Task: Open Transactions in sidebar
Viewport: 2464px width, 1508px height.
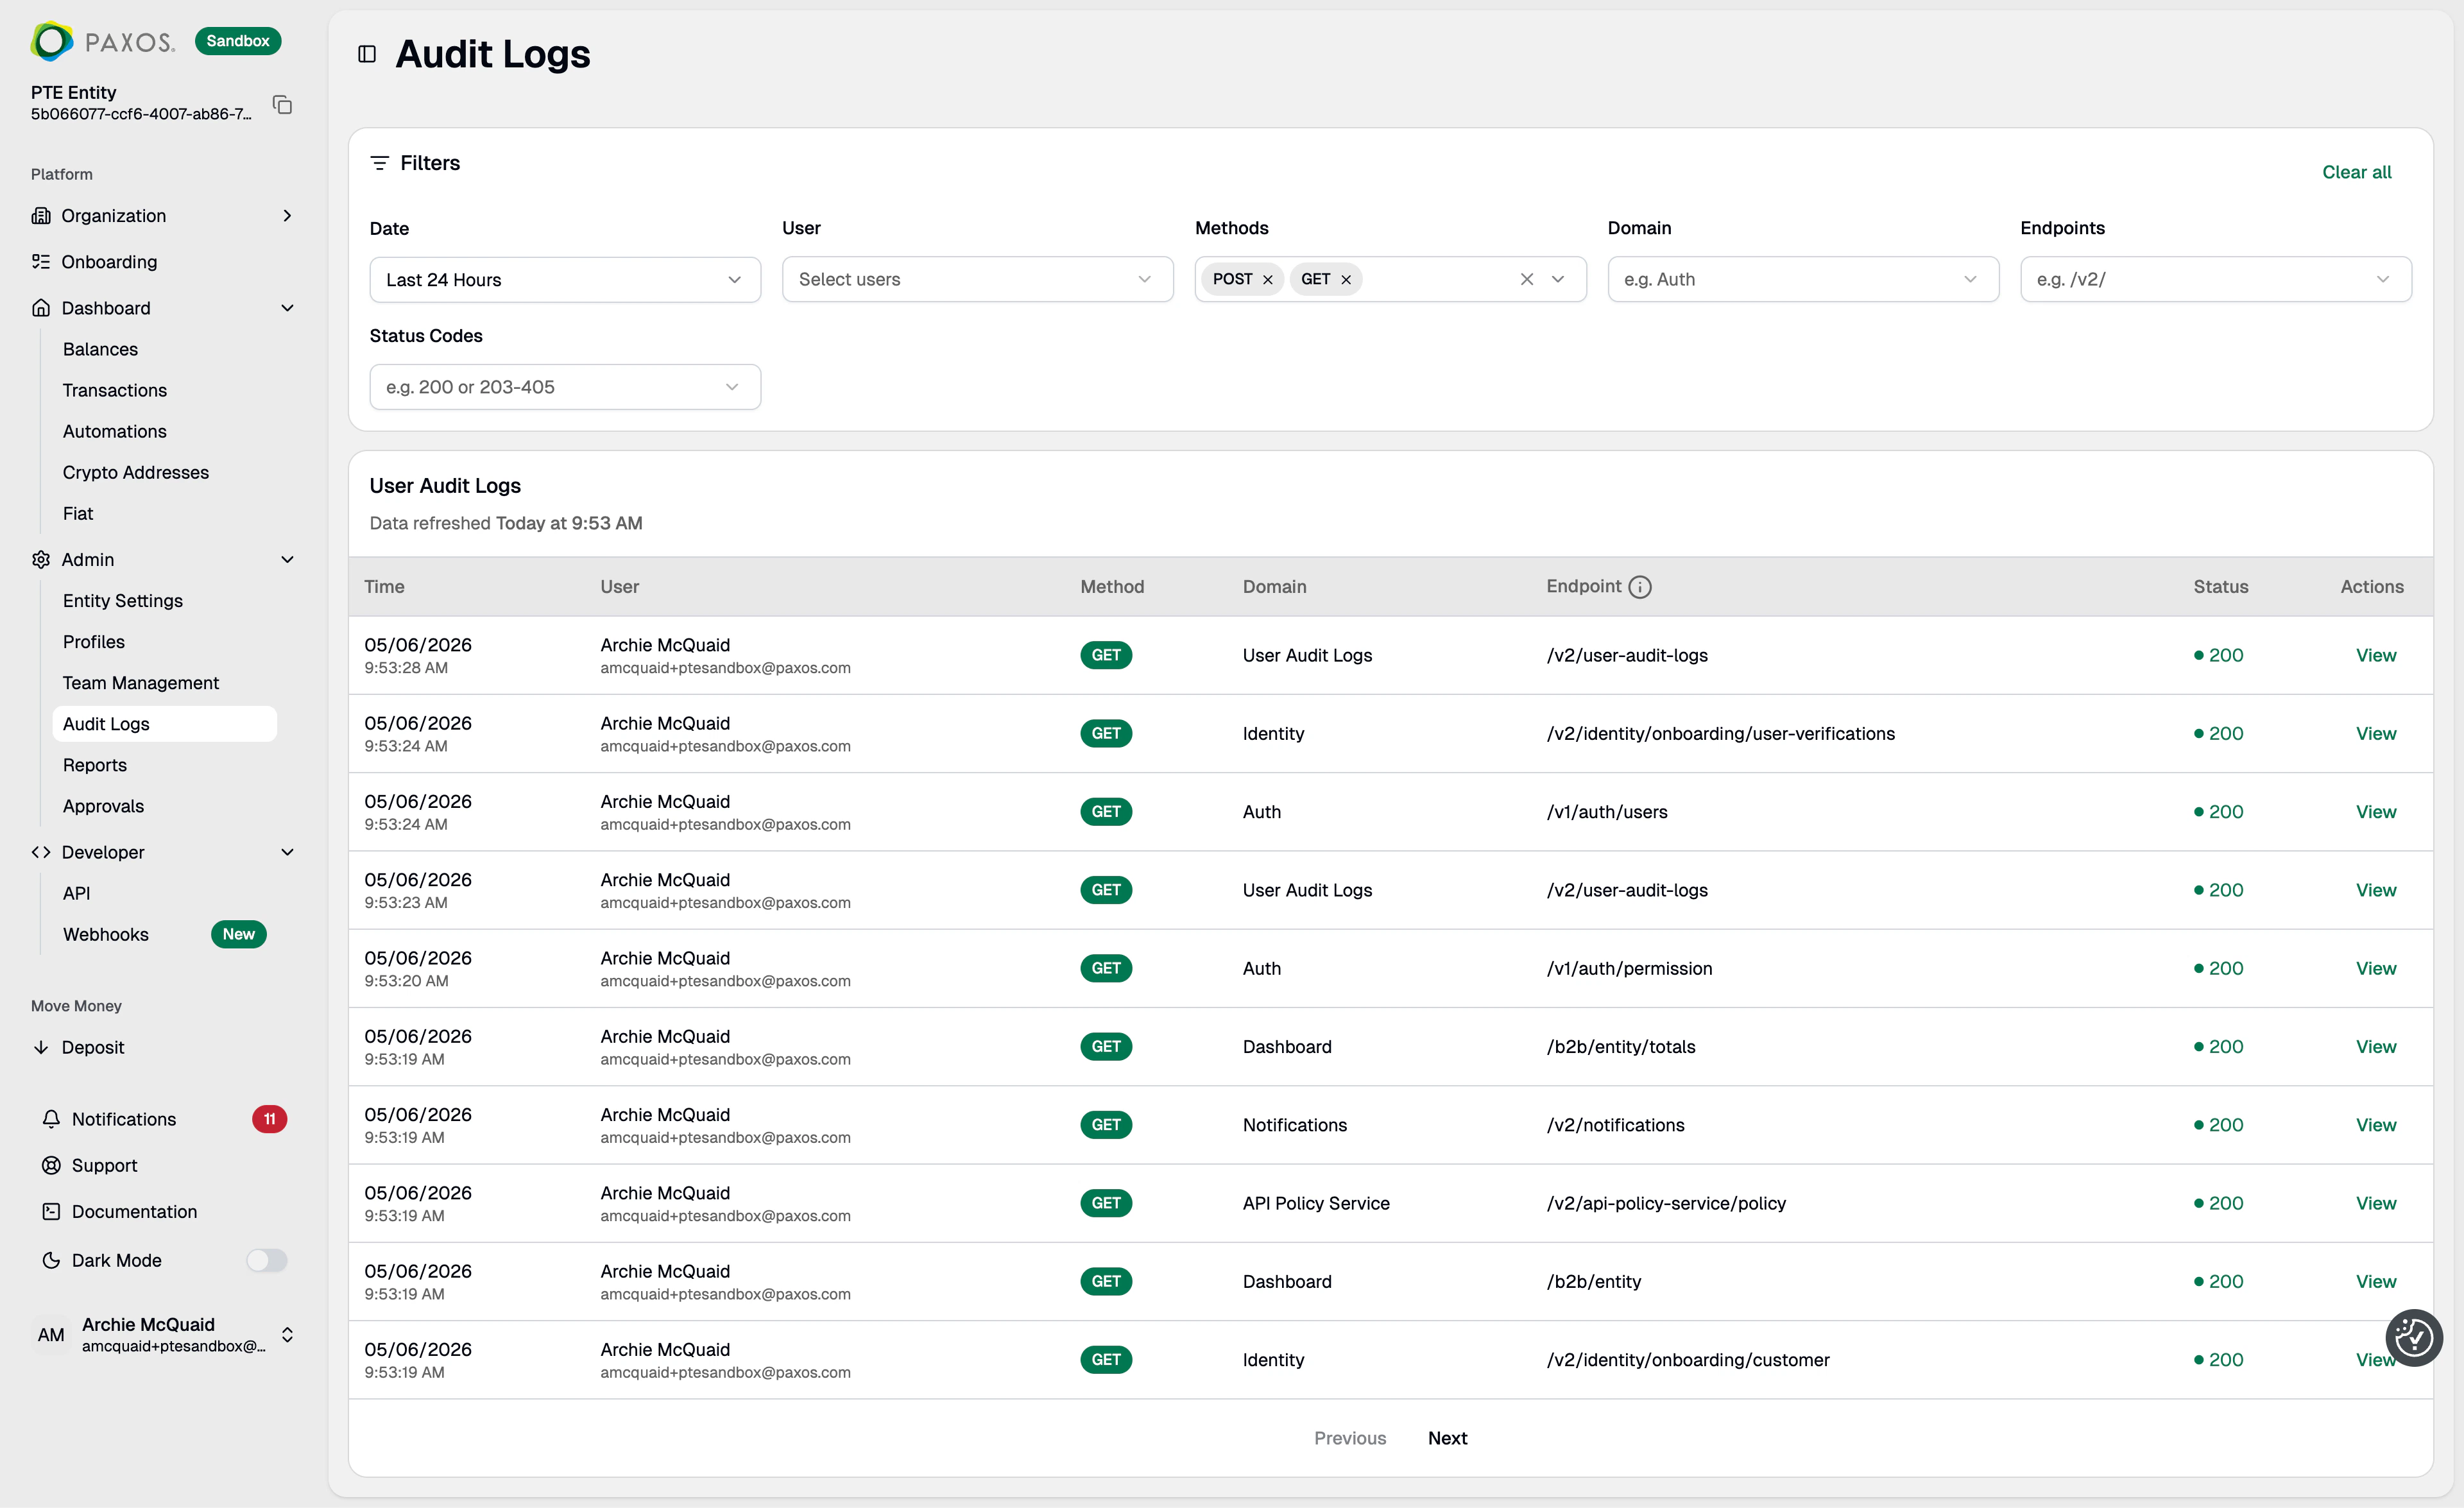Action: point(115,390)
